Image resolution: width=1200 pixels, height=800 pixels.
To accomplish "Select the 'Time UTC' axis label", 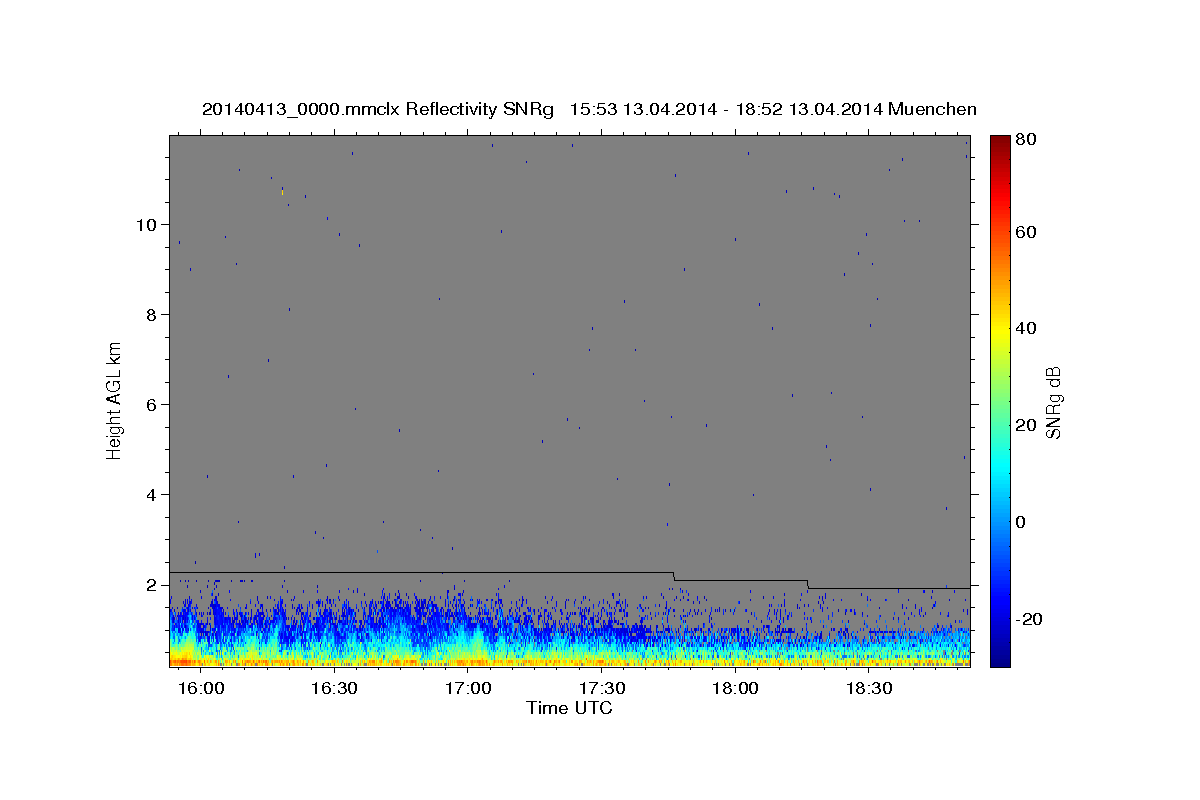I will (569, 708).
